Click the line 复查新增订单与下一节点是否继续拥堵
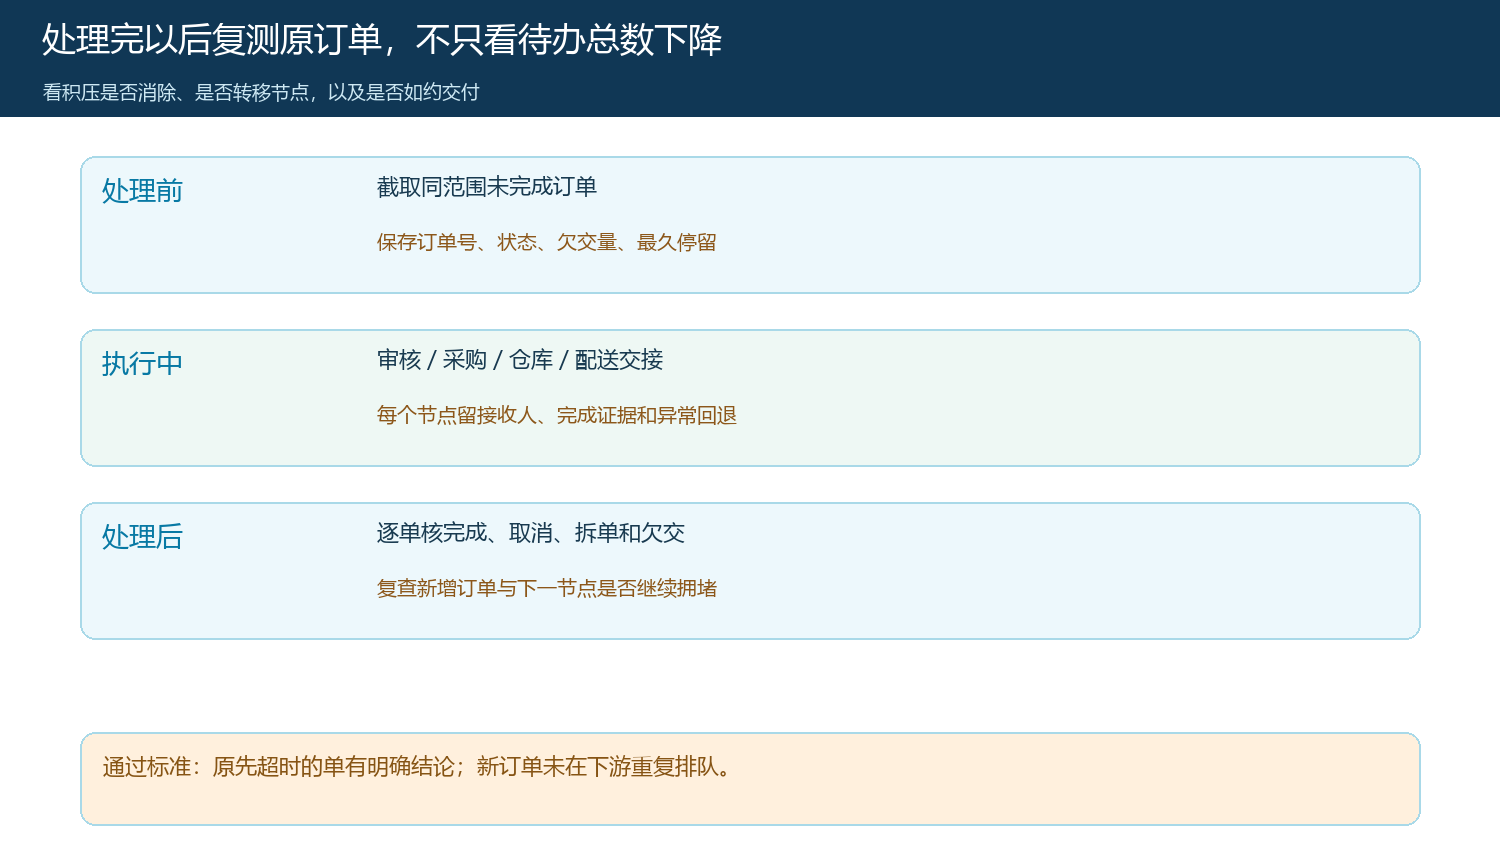The width and height of the screenshot is (1500, 860). point(546,589)
